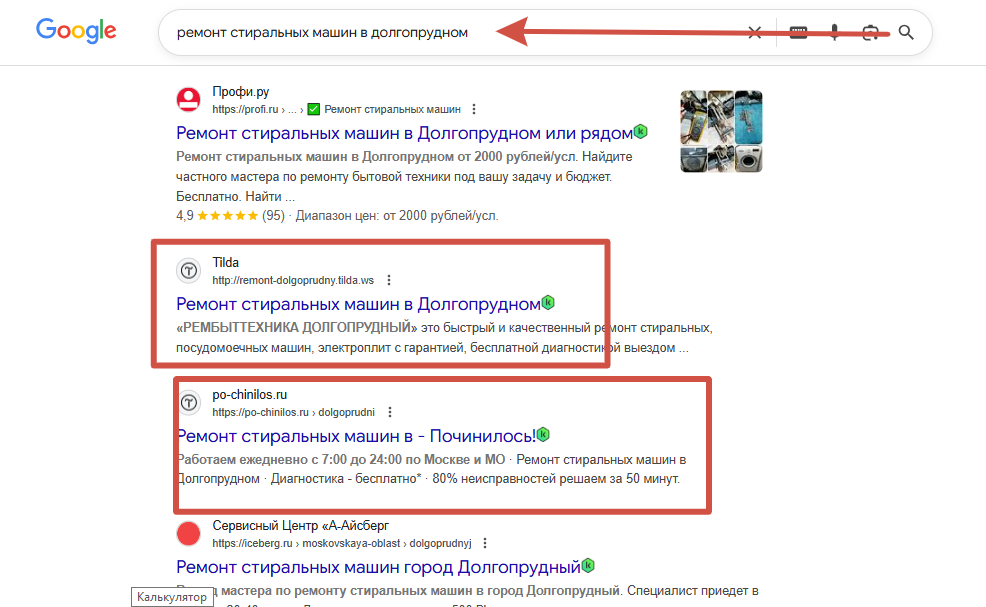Start voice search with microphone icon
The image size is (986, 607).
coord(834,32)
